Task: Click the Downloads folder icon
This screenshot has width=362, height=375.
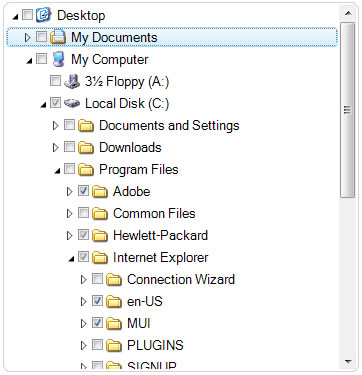Action: pyautogui.click(x=86, y=147)
